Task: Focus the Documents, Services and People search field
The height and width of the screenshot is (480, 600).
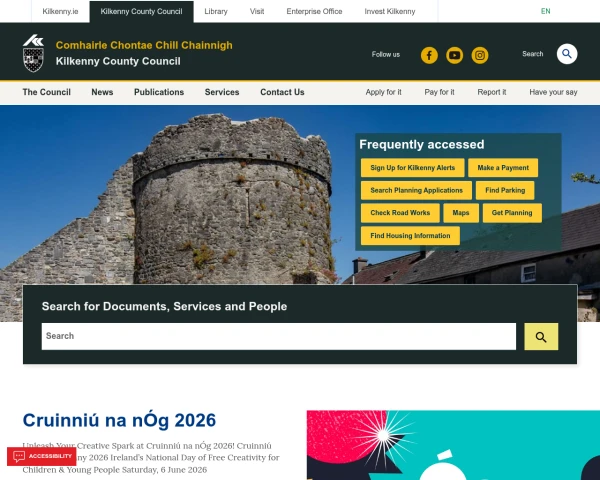Action: pyautogui.click(x=279, y=336)
